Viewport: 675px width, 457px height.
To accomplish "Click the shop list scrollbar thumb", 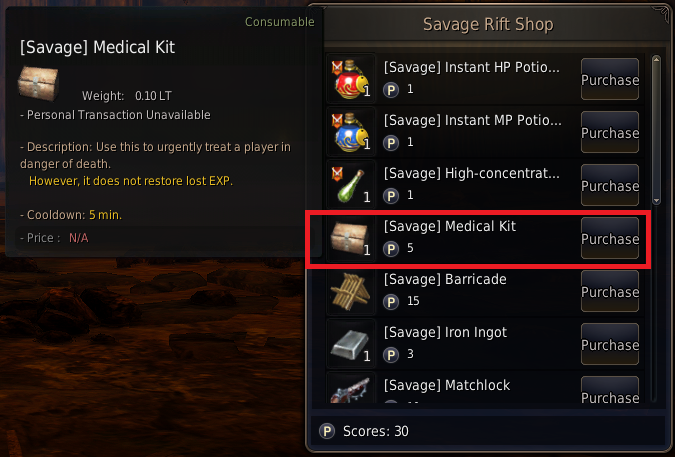I will [x=656, y=130].
